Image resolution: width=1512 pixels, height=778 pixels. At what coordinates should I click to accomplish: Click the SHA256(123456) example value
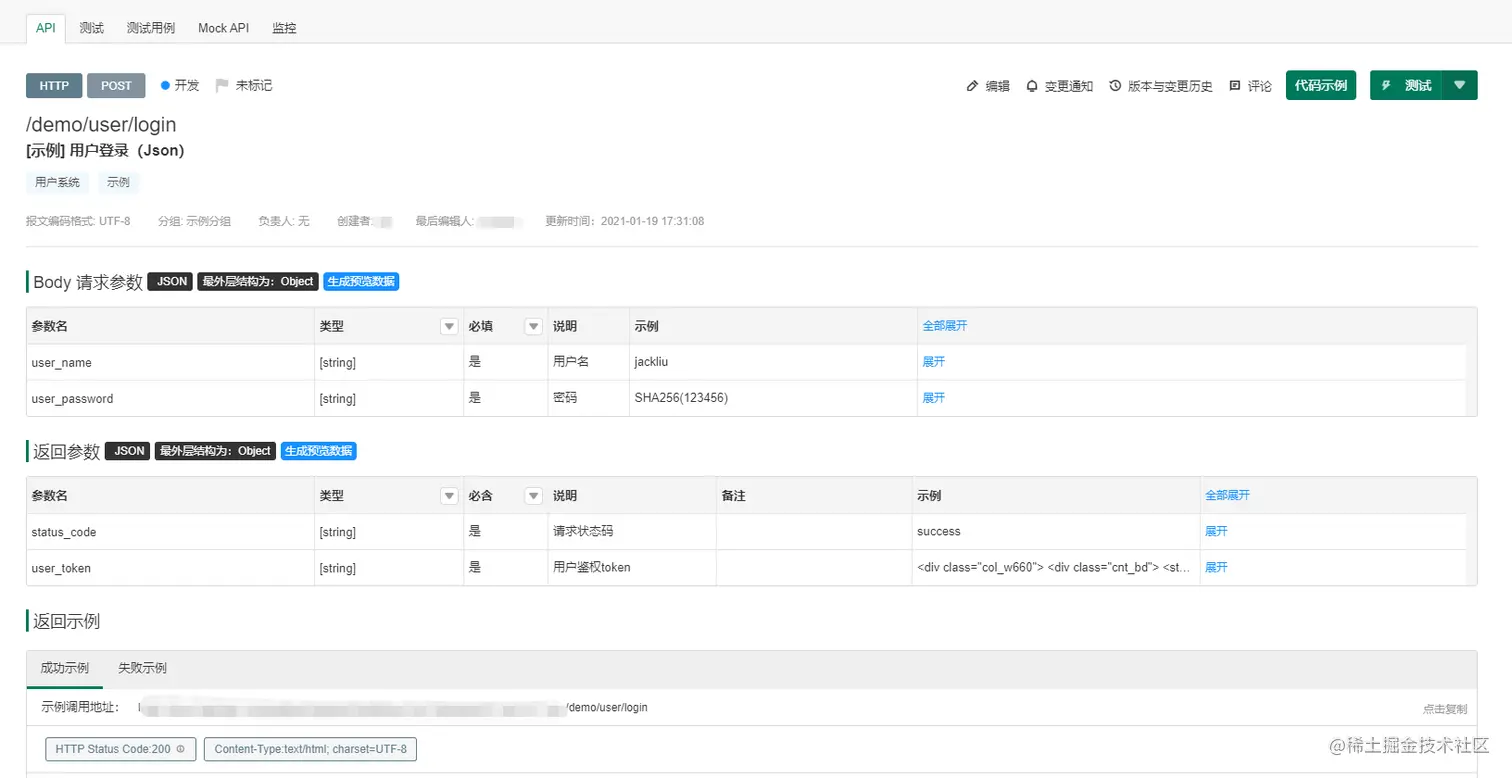(x=681, y=398)
